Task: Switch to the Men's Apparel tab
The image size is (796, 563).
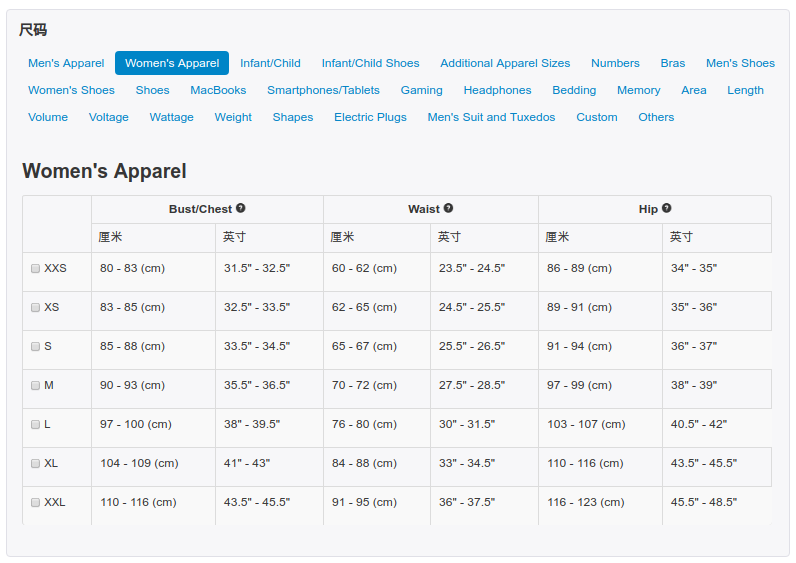Action: 66,63
